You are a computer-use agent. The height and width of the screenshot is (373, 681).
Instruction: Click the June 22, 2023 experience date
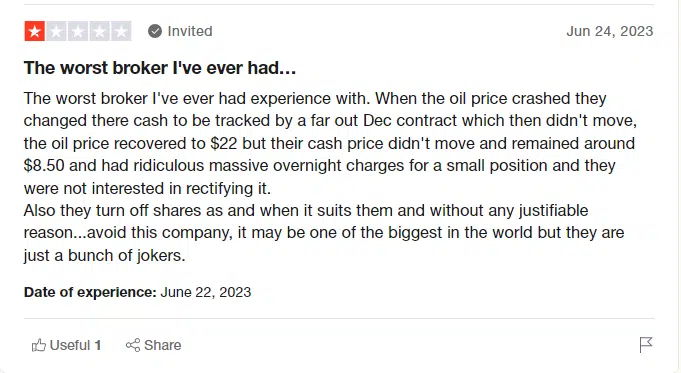coord(206,292)
